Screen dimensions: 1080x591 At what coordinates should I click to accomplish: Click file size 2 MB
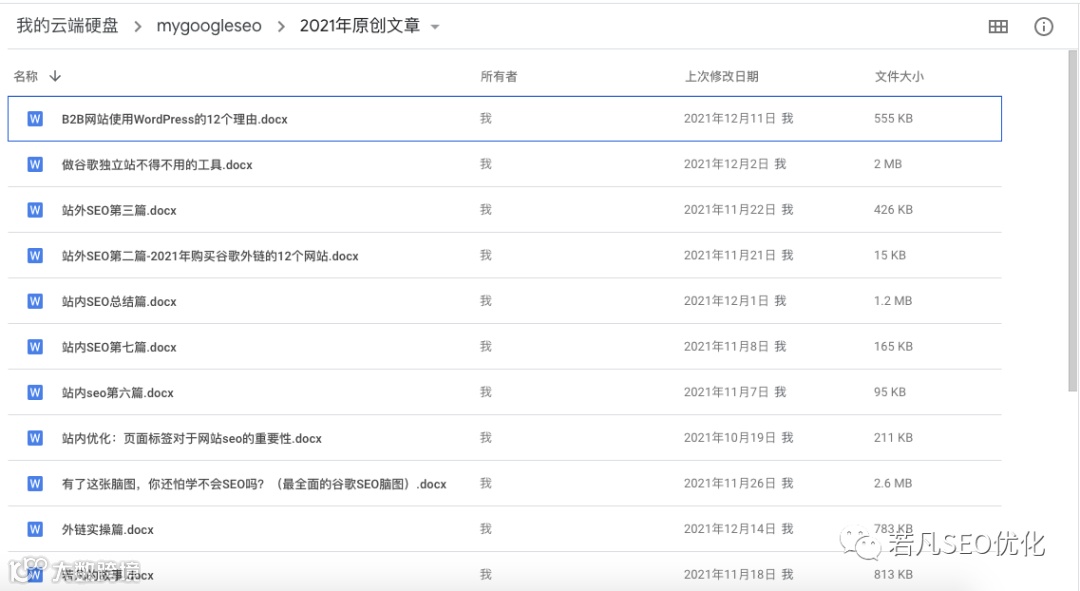[888, 164]
